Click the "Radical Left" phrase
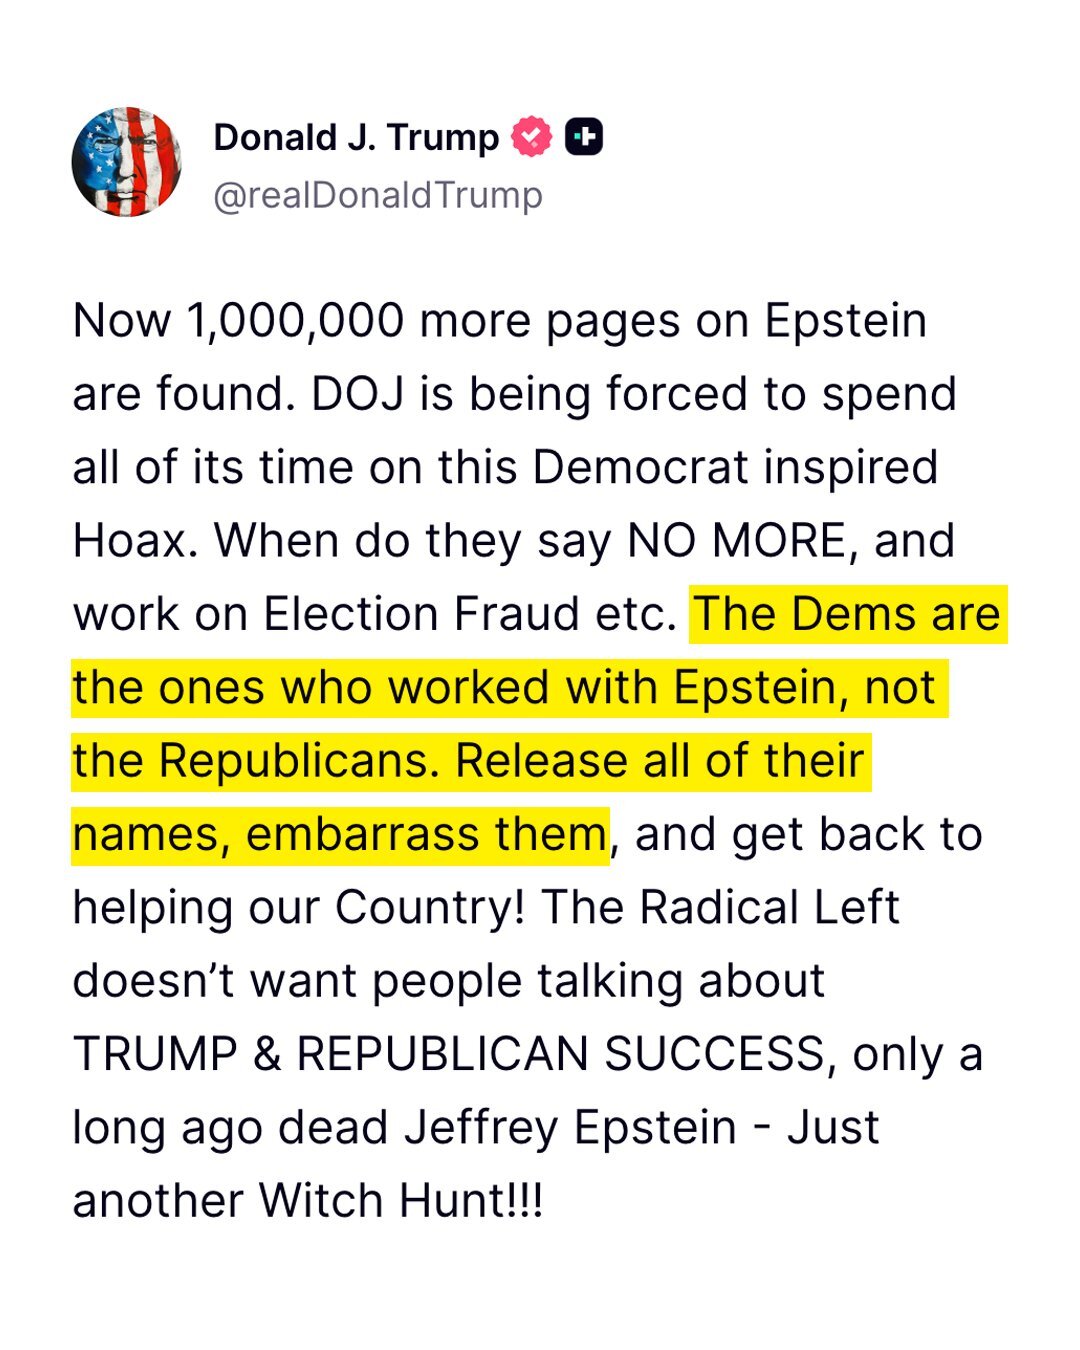This screenshot has width=1080, height=1350. 769,908
